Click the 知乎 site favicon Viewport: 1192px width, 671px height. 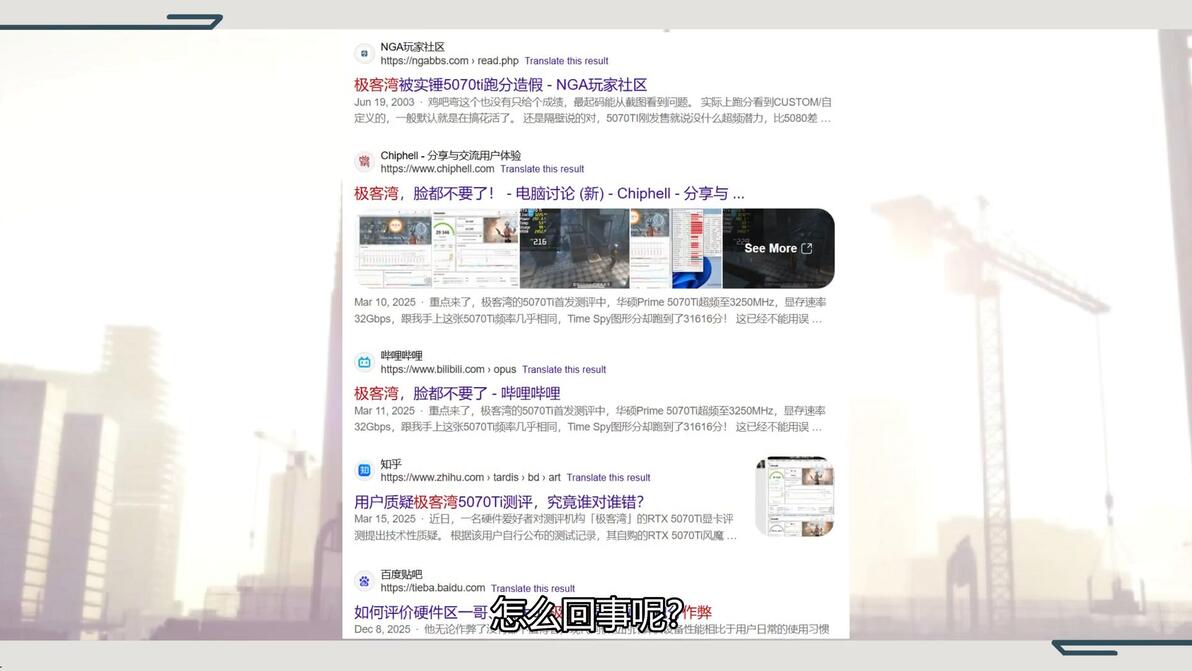[x=364, y=470]
